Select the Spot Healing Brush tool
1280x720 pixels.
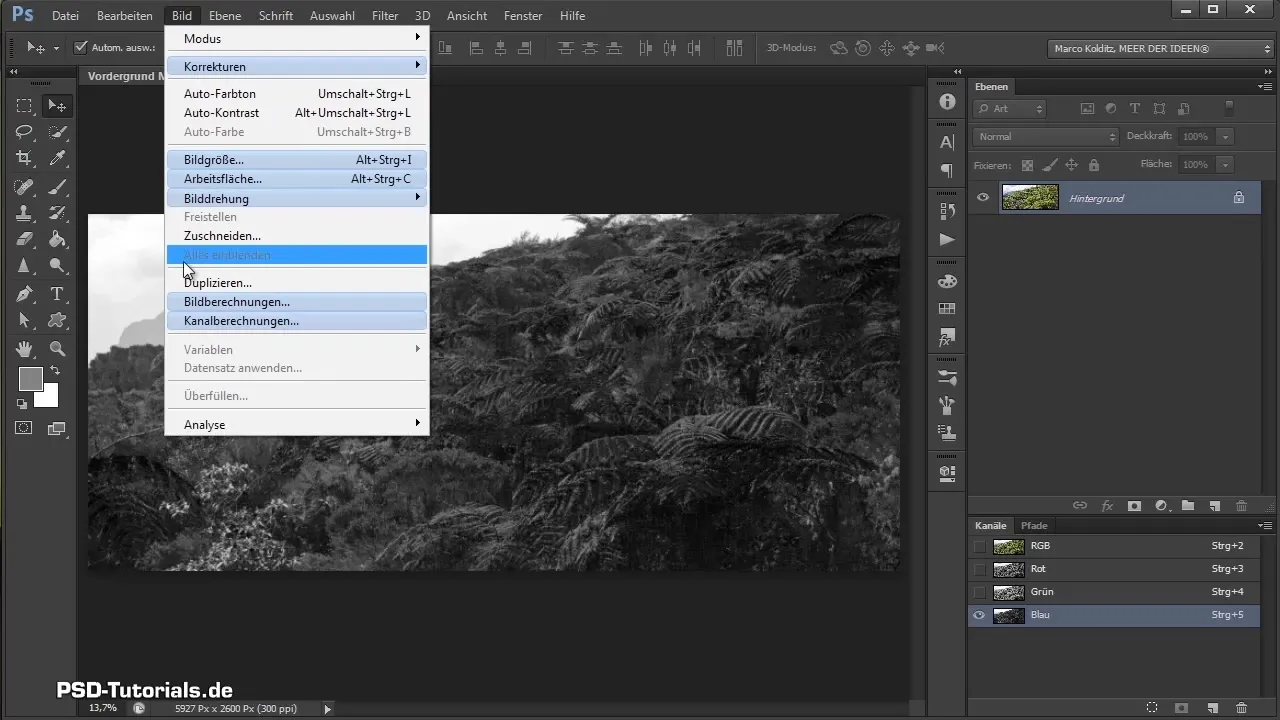click(24, 186)
